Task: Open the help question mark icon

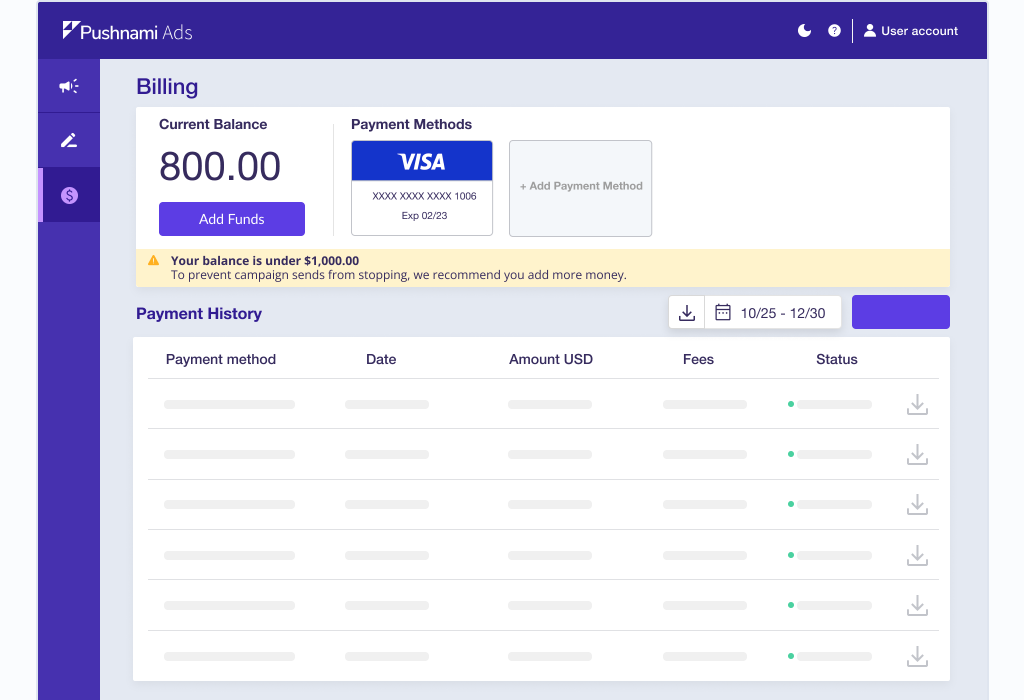Action: [x=834, y=31]
